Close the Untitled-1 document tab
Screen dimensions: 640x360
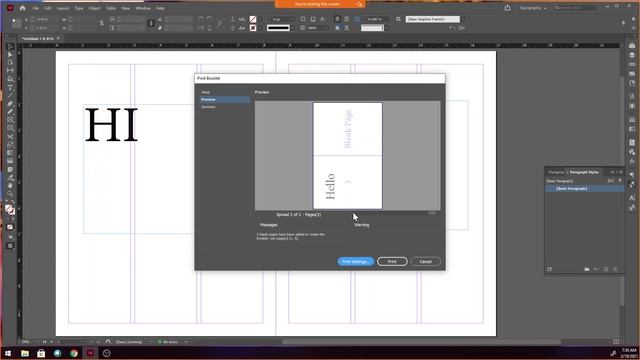(58, 38)
